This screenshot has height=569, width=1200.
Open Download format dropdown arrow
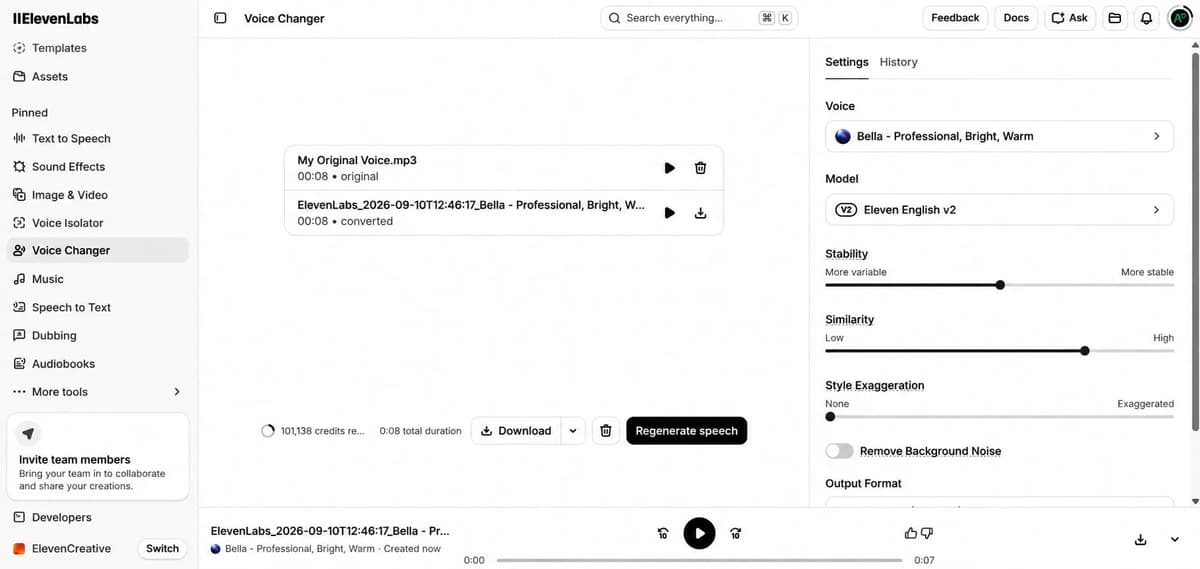click(573, 431)
